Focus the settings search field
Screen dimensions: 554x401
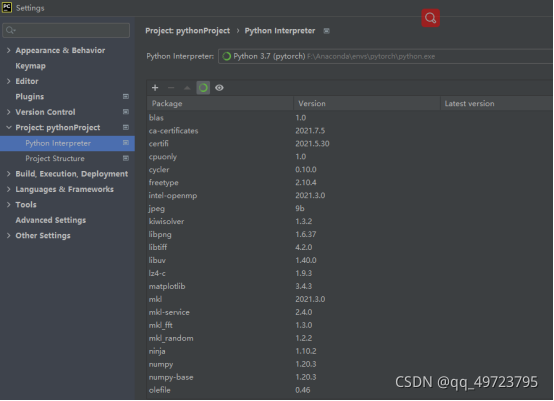pos(66,30)
